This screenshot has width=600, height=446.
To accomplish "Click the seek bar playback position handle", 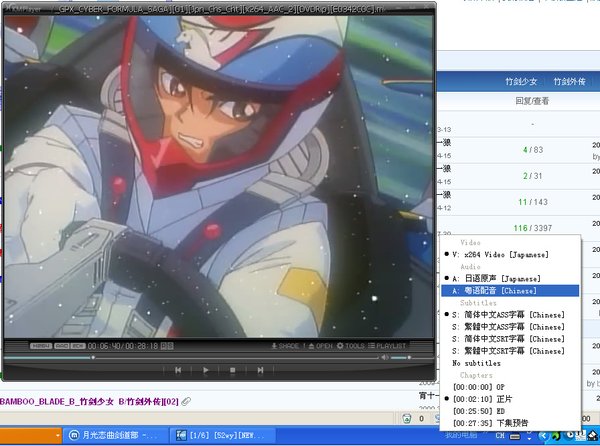I will click(x=93, y=358).
